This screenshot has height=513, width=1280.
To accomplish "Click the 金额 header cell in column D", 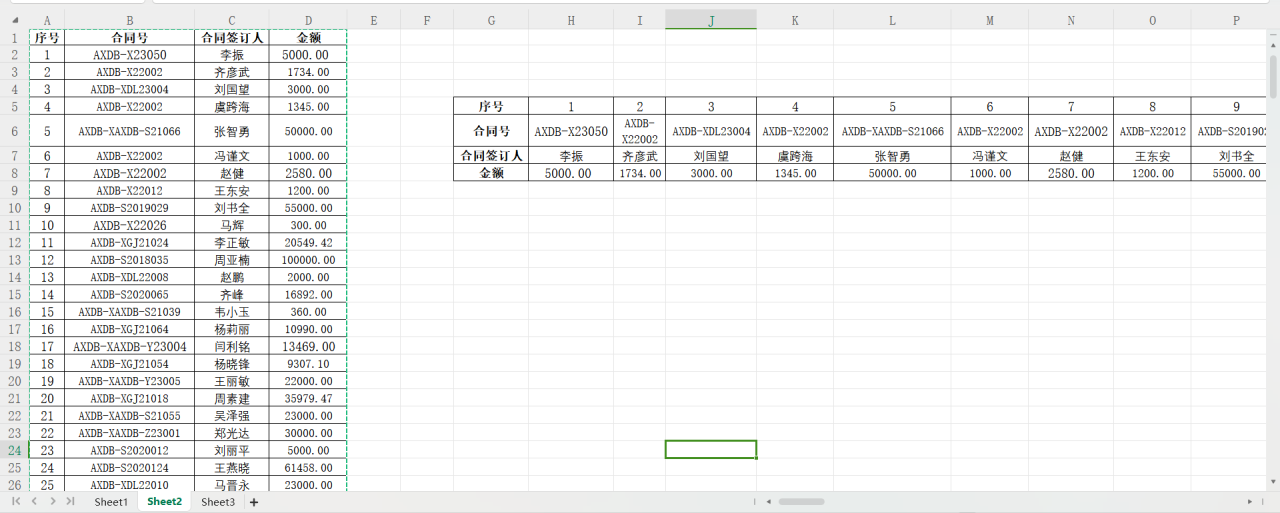I will coord(308,38).
